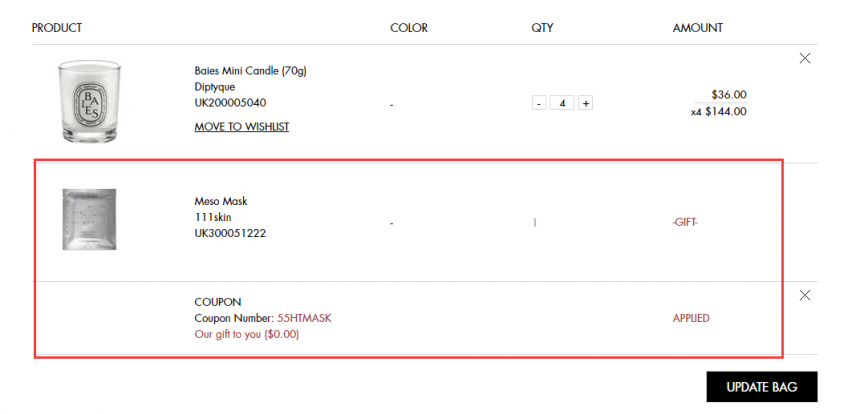Increase candle quantity with plus button
Image resolution: width=860 pixels, height=414 pixels.
tap(585, 103)
